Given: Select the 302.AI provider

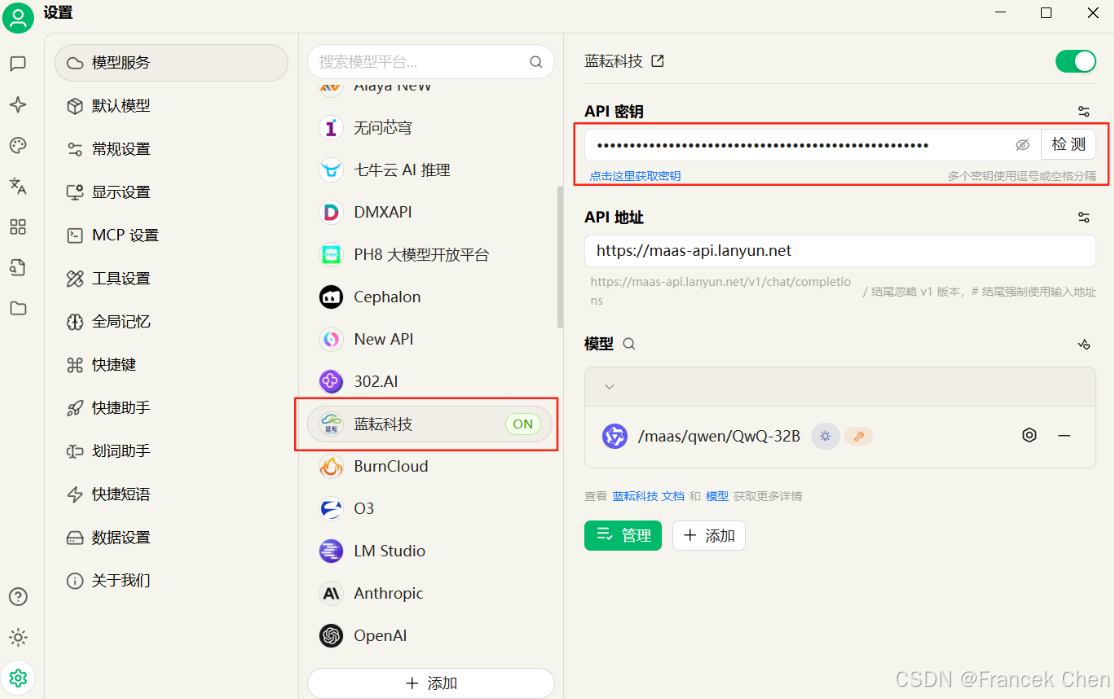Looking at the screenshot, I should 431,381.
